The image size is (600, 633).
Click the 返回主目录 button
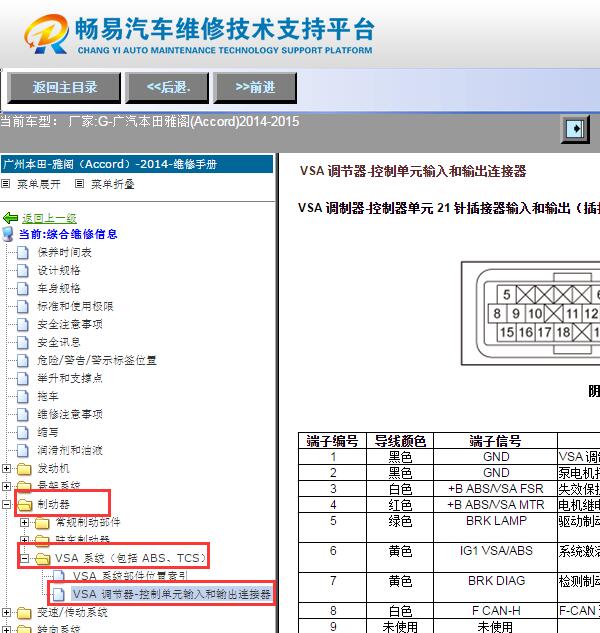coord(64,88)
